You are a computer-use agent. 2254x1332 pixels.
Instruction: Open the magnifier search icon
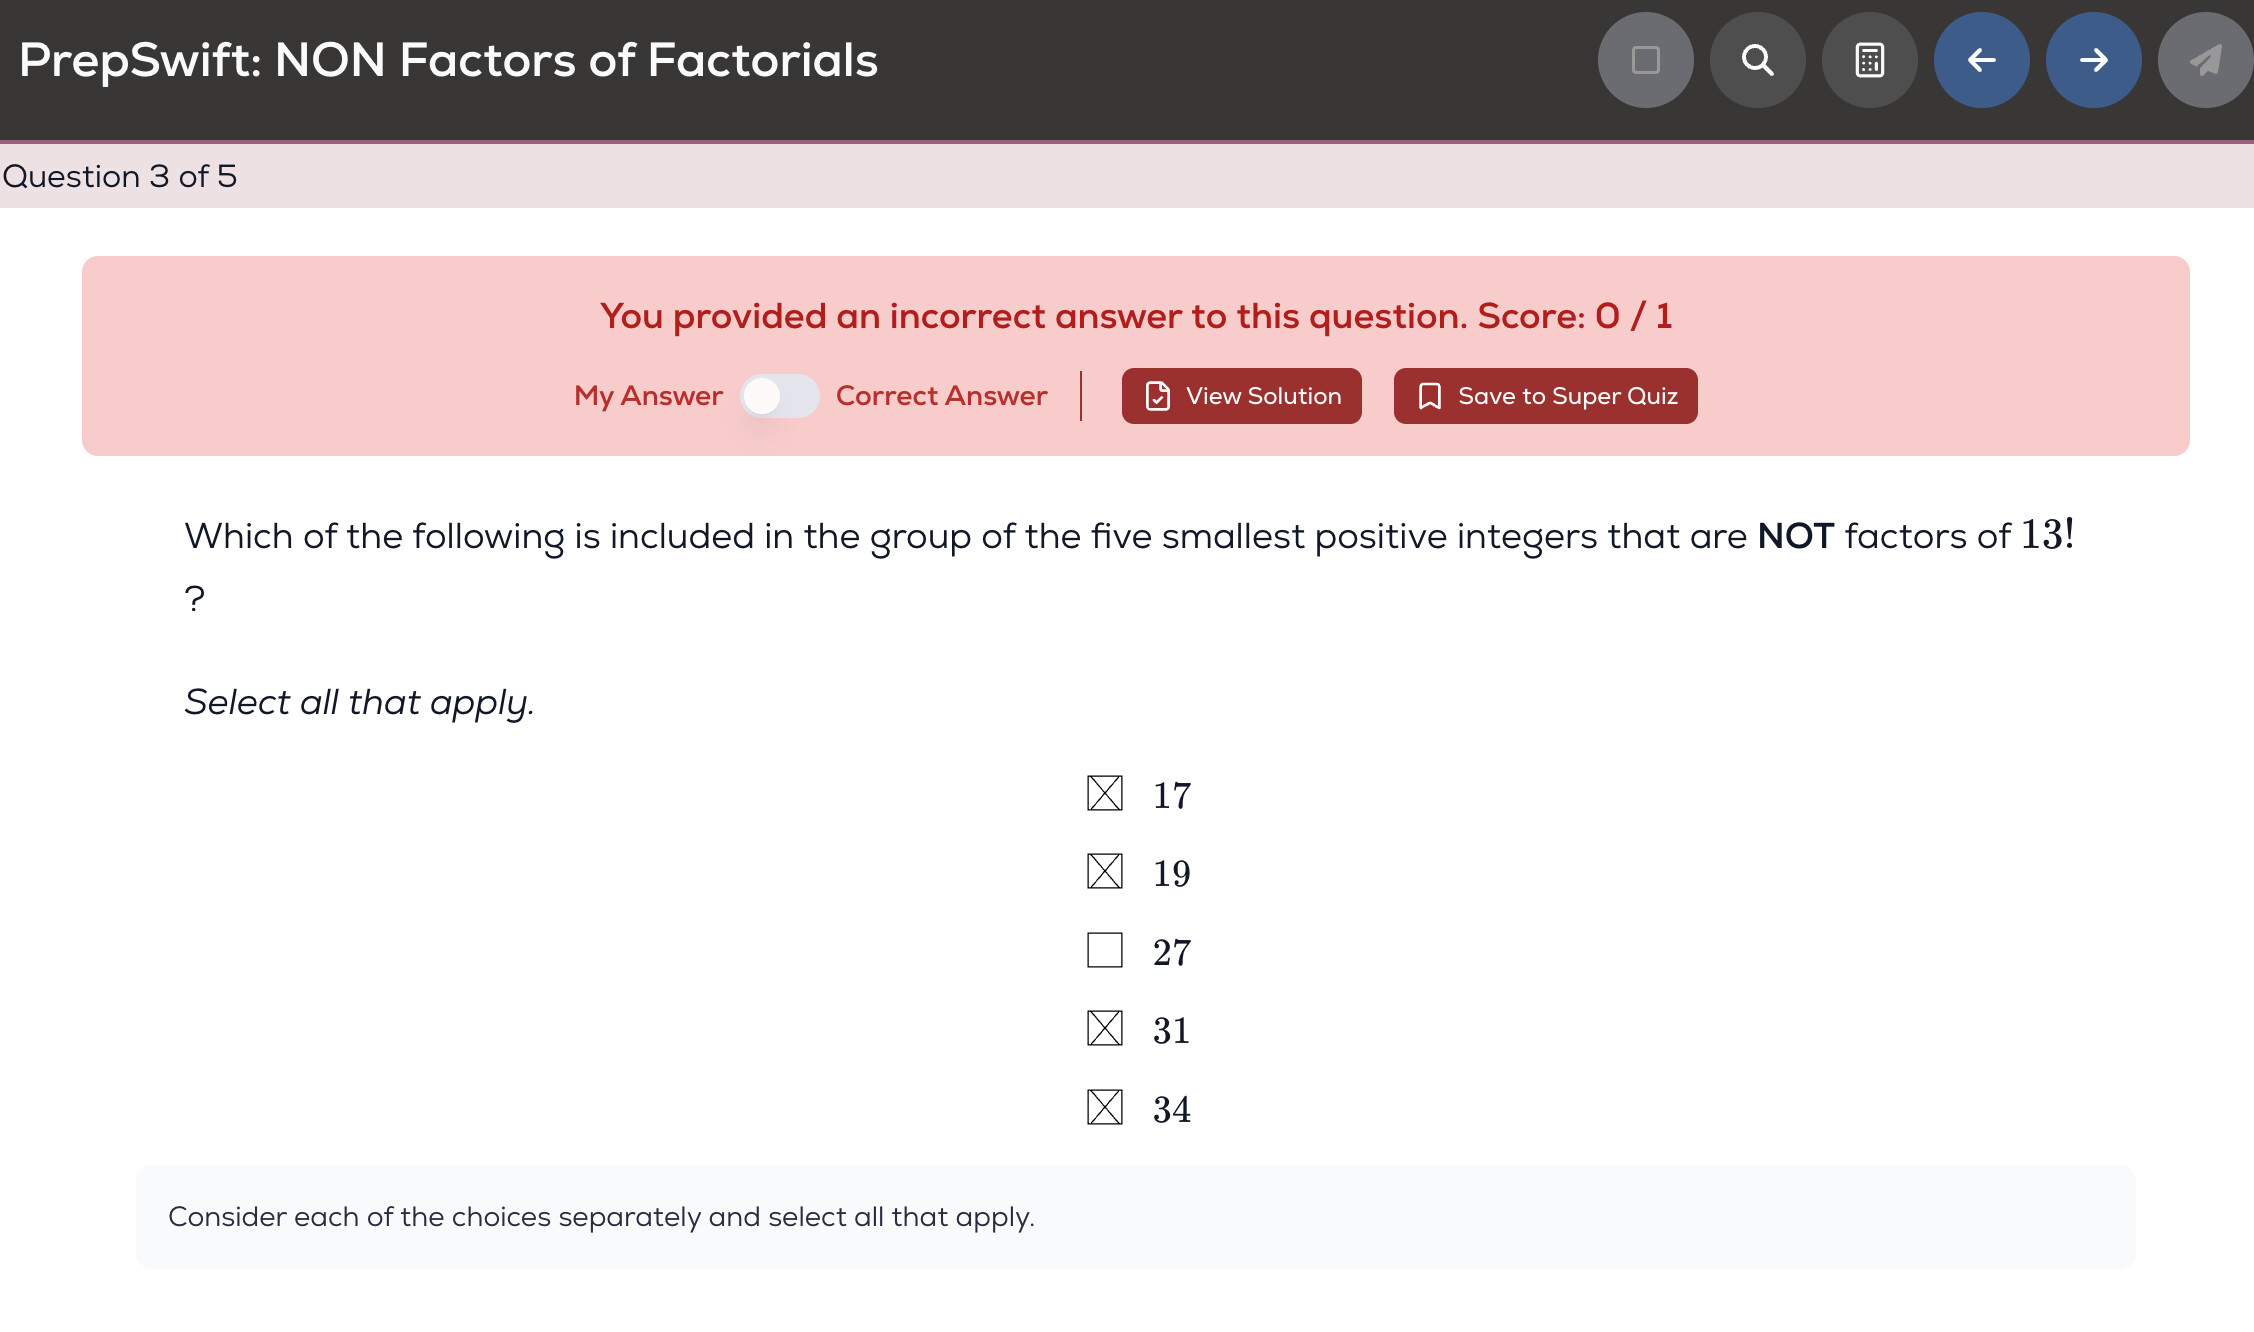click(x=1757, y=60)
